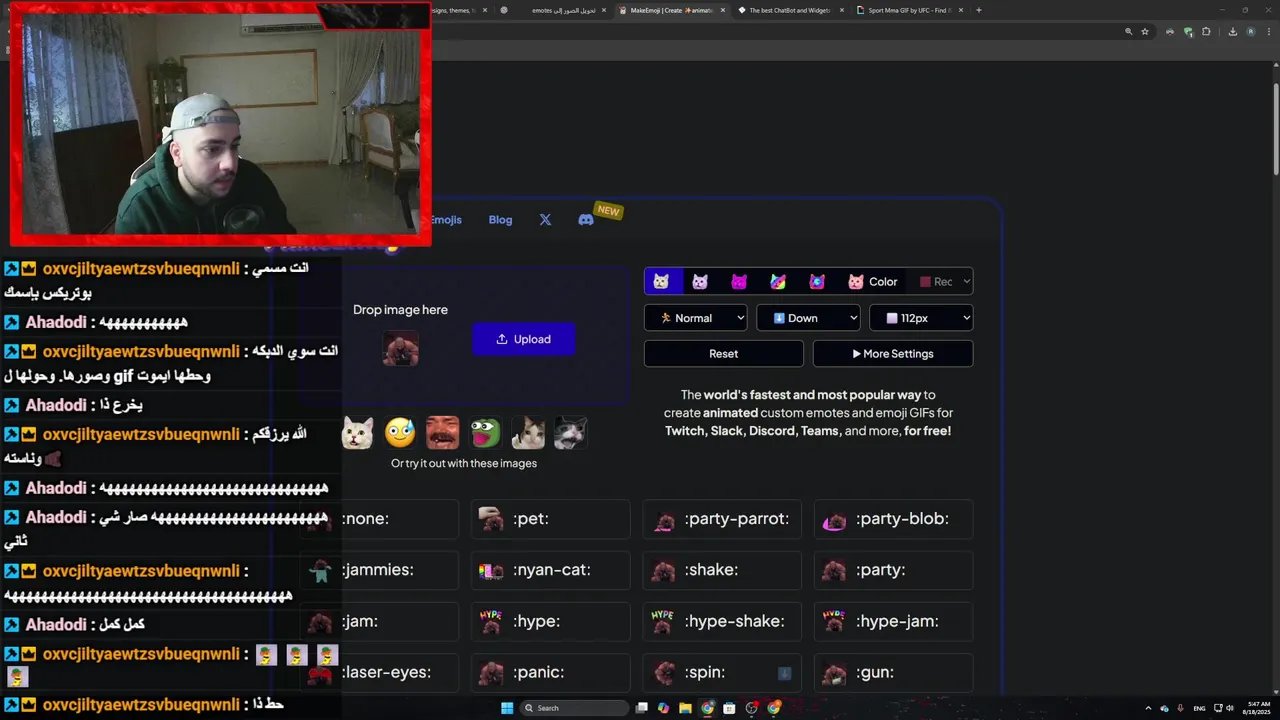Image resolution: width=1280 pixels, height=720 pixels.
Task: Select the :party-parrot: emote
Action: (x=722, y=519)
